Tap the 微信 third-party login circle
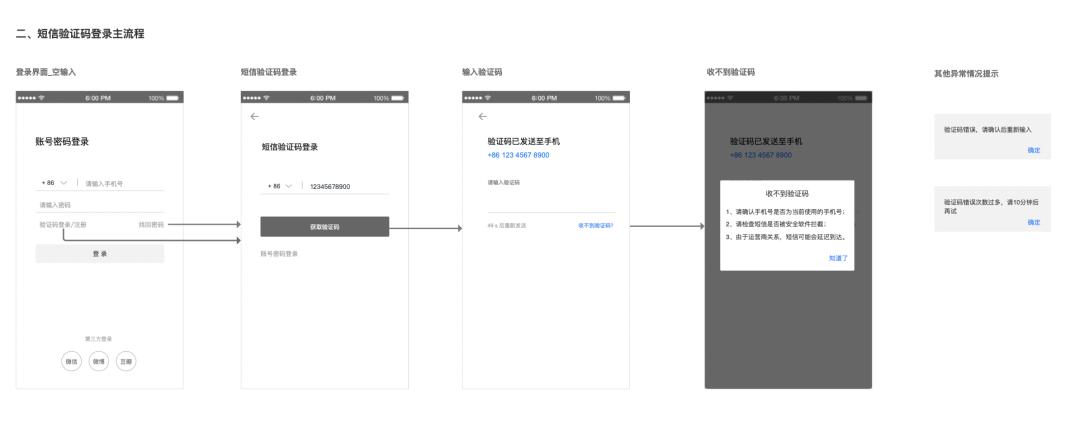This screenshot has width=1080, height=428. click(x=72, y=361)
